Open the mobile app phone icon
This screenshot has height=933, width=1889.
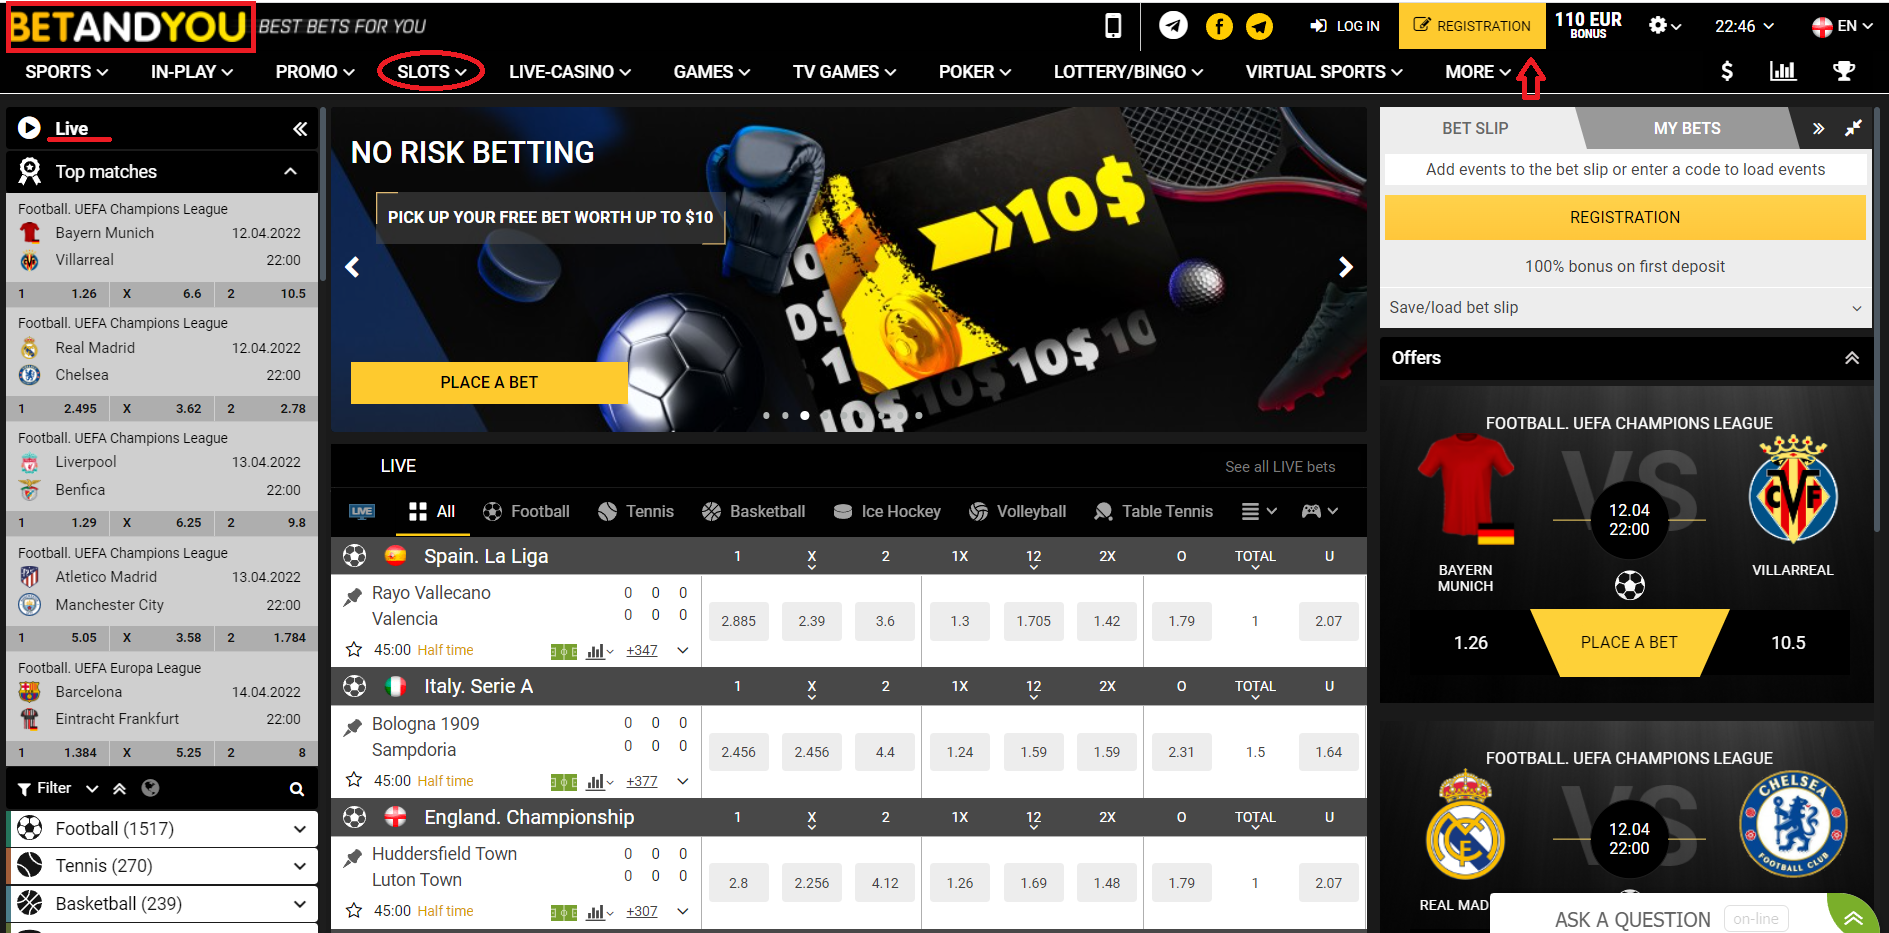(x=1112, y=26)
